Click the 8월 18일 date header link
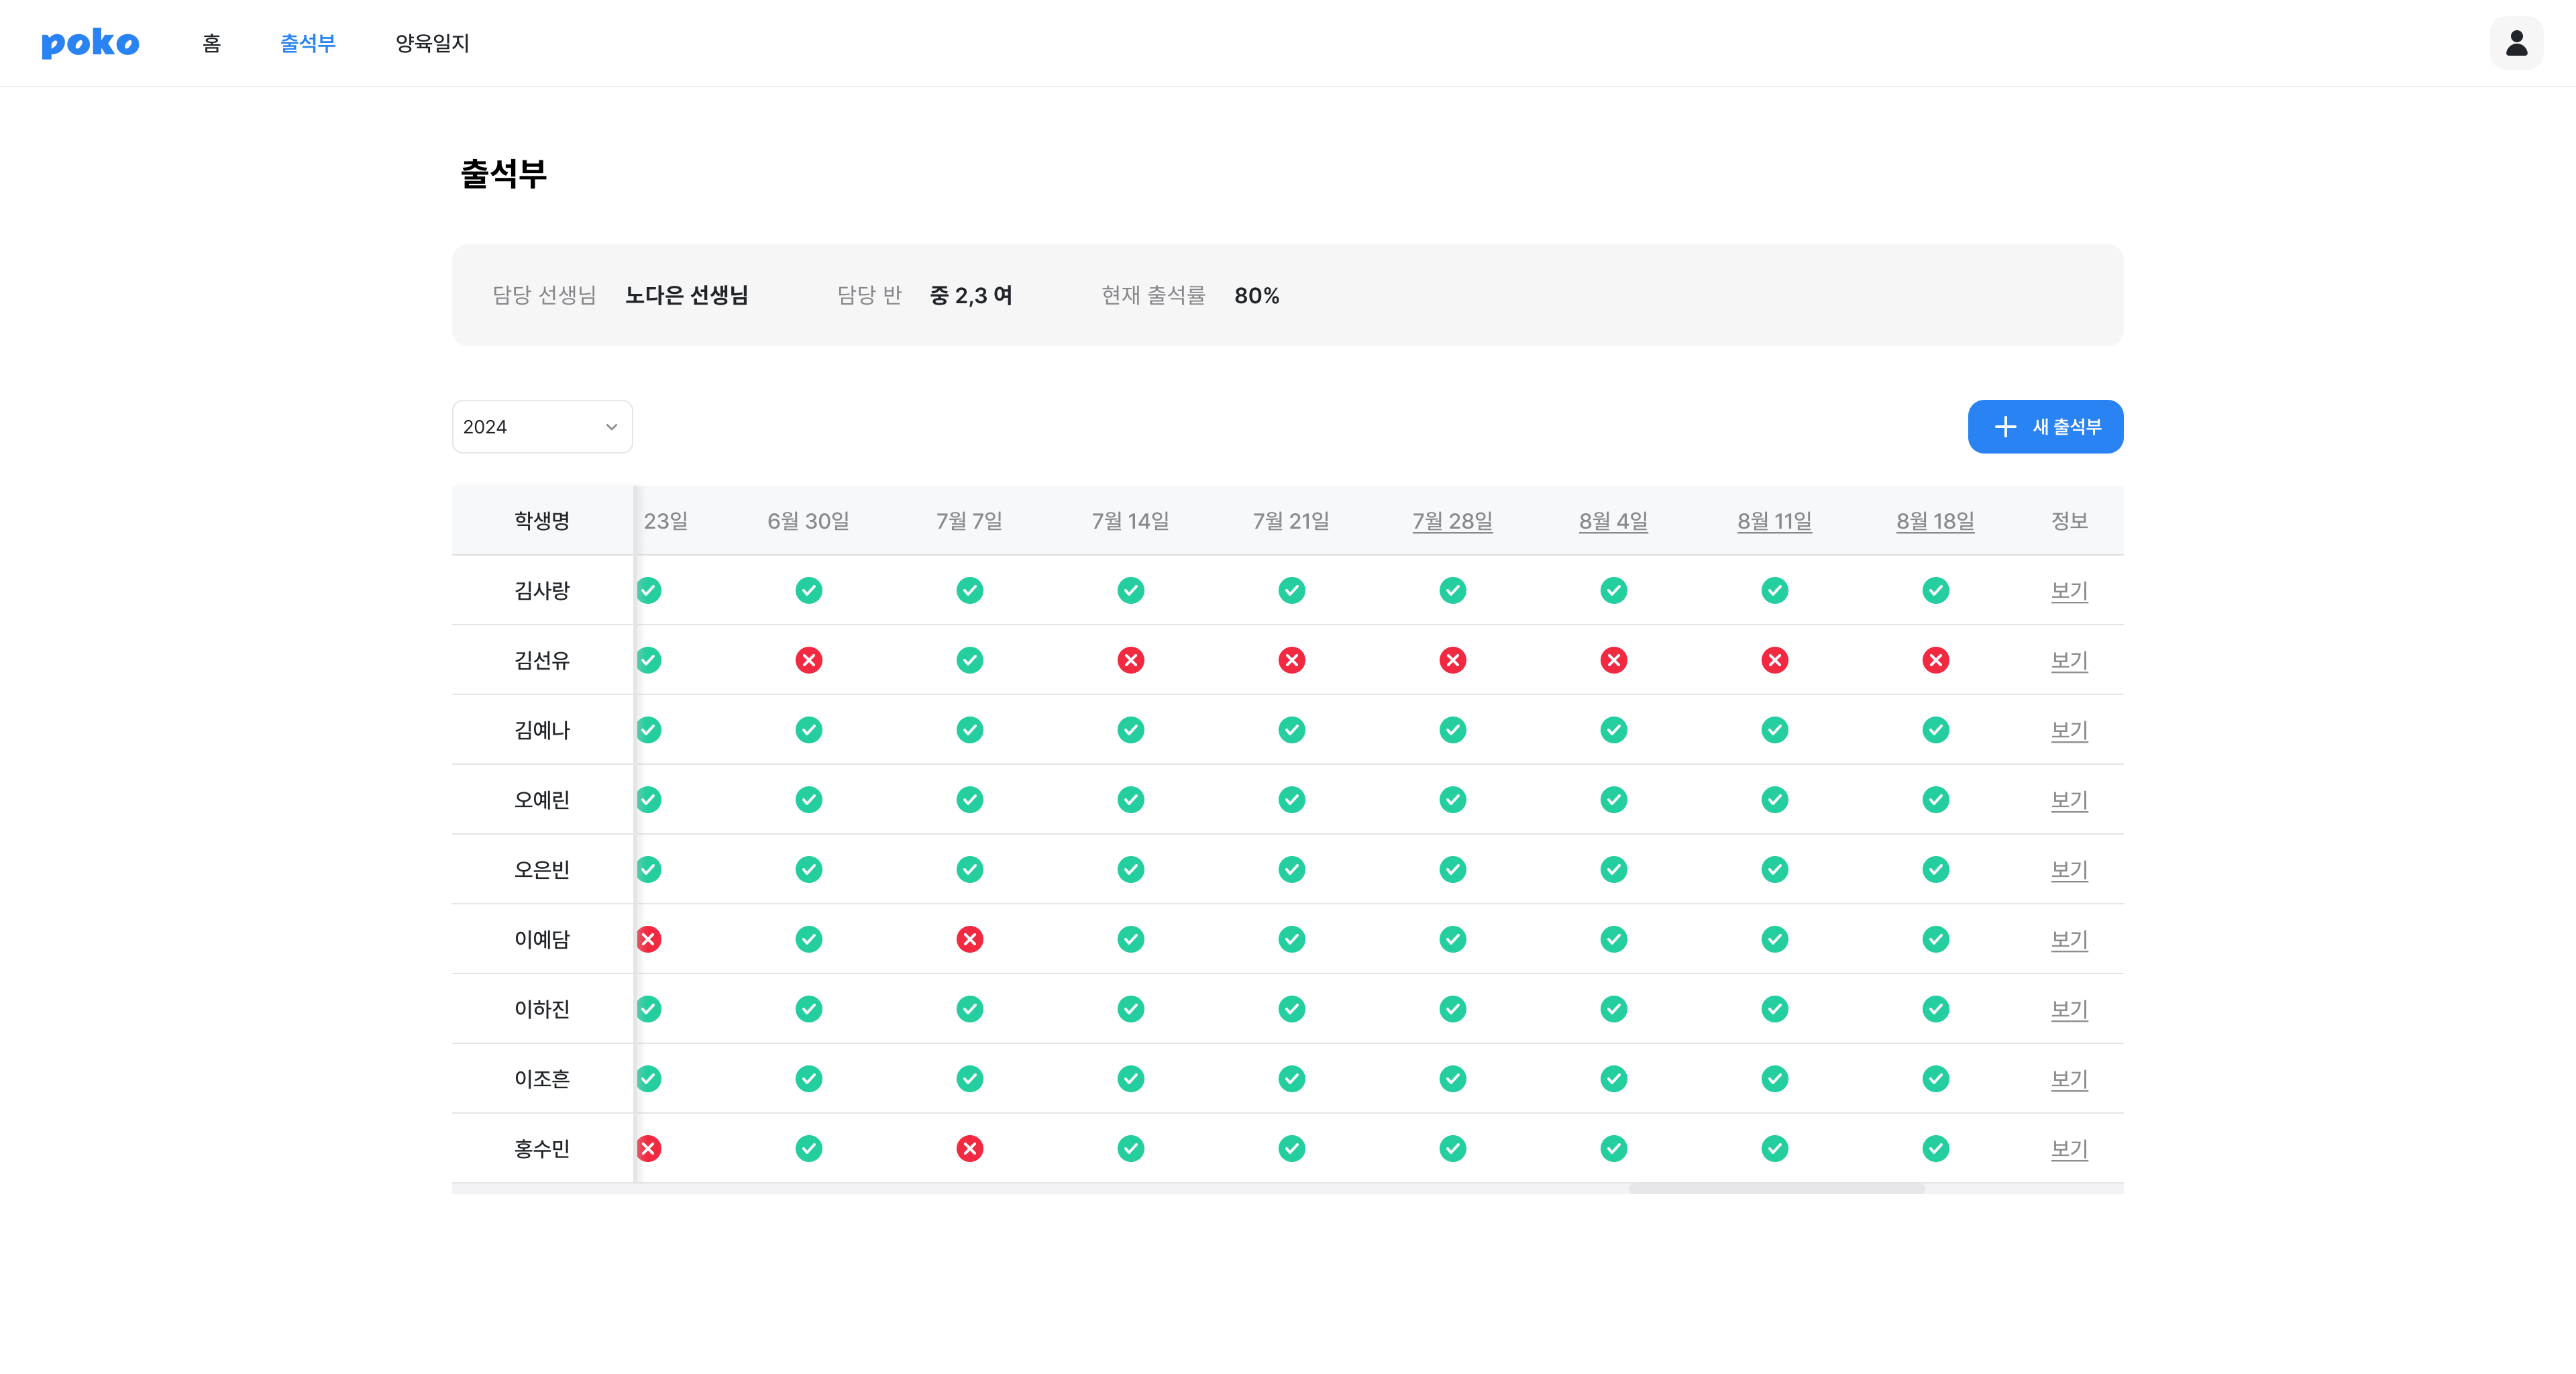 point(1935,521)
